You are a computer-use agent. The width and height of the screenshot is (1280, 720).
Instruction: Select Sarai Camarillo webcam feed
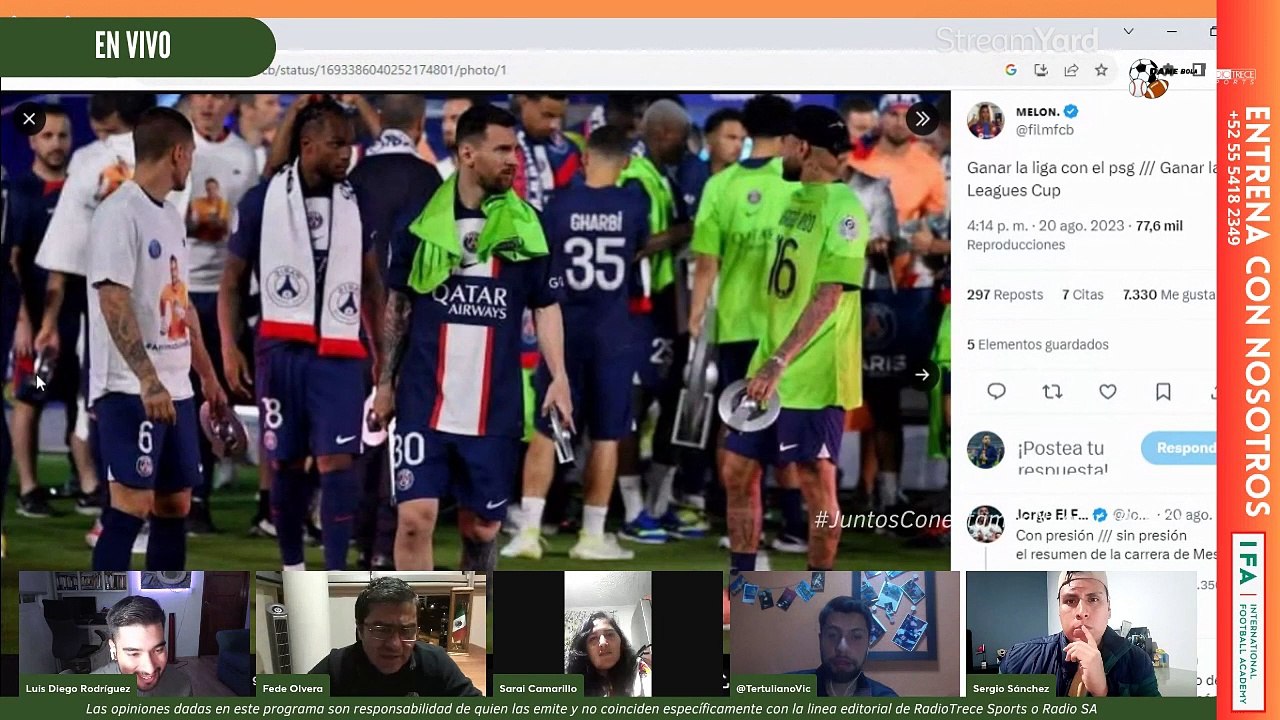(608, 634)
